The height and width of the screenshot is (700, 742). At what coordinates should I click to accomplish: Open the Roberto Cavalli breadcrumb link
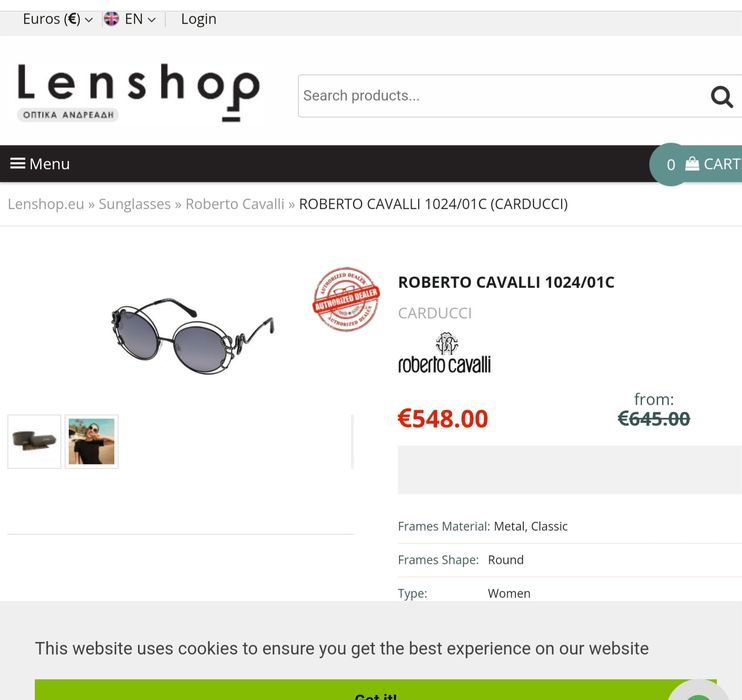point(235,204)
